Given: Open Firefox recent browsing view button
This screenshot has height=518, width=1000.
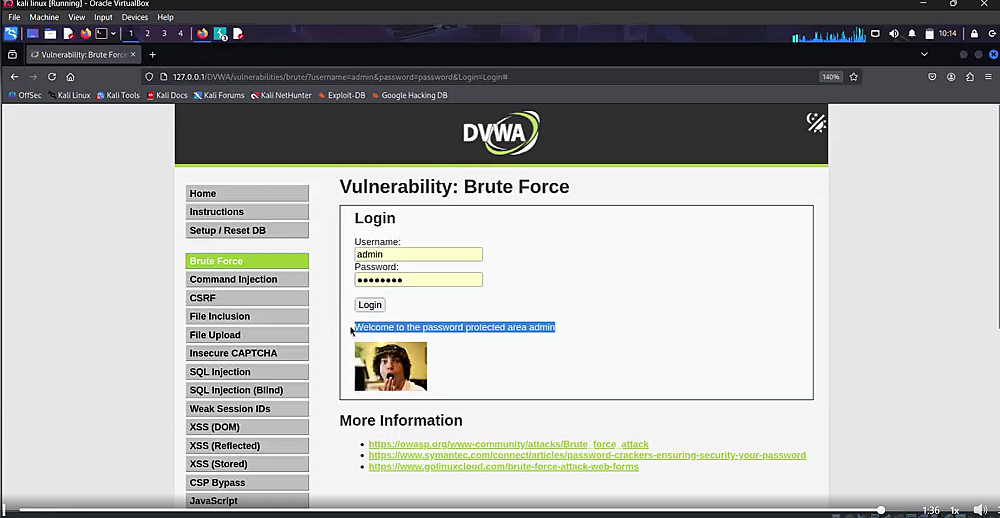Looking at the screenshot, I should click(12, 55).
